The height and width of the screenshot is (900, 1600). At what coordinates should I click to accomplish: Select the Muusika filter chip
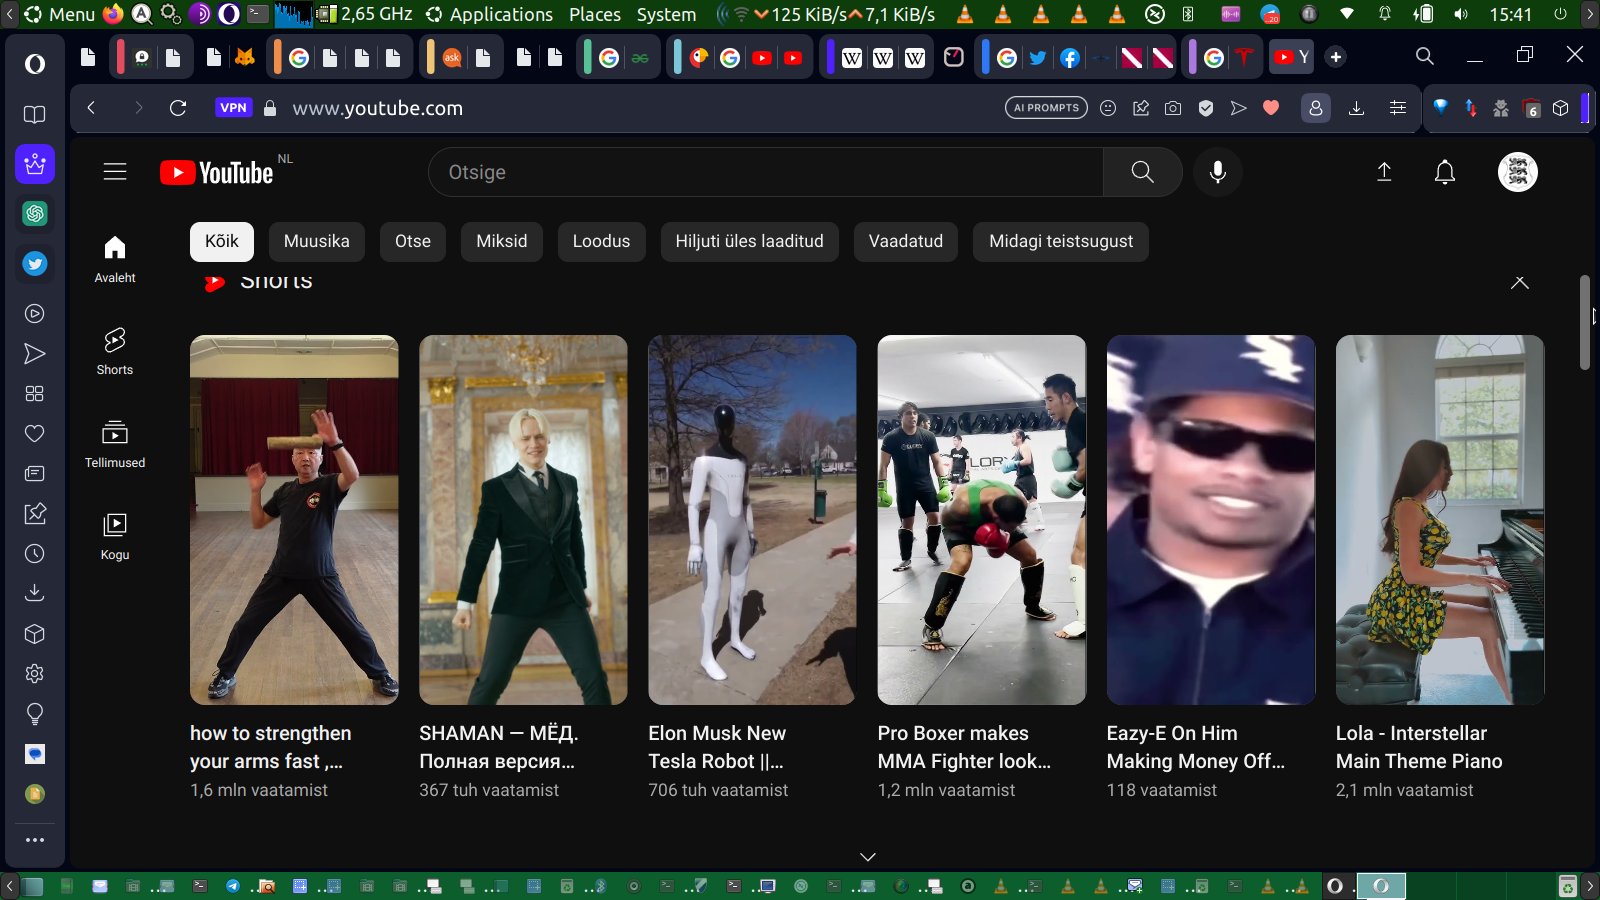point(316,241)
